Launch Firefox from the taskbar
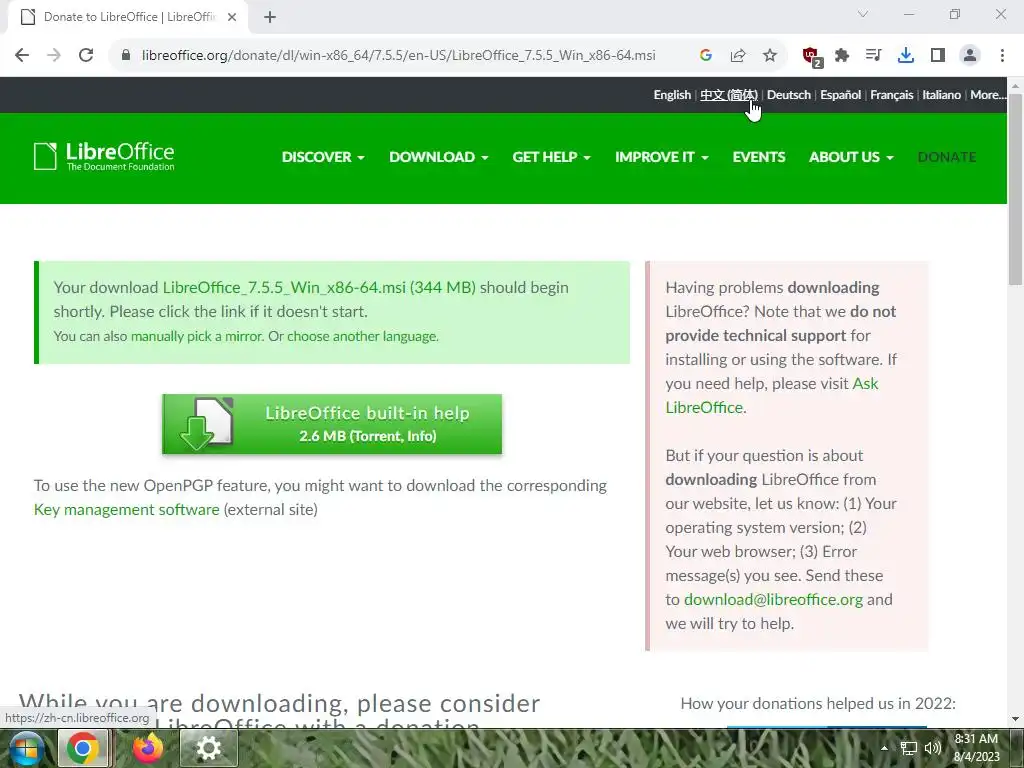 click(148, 748)
